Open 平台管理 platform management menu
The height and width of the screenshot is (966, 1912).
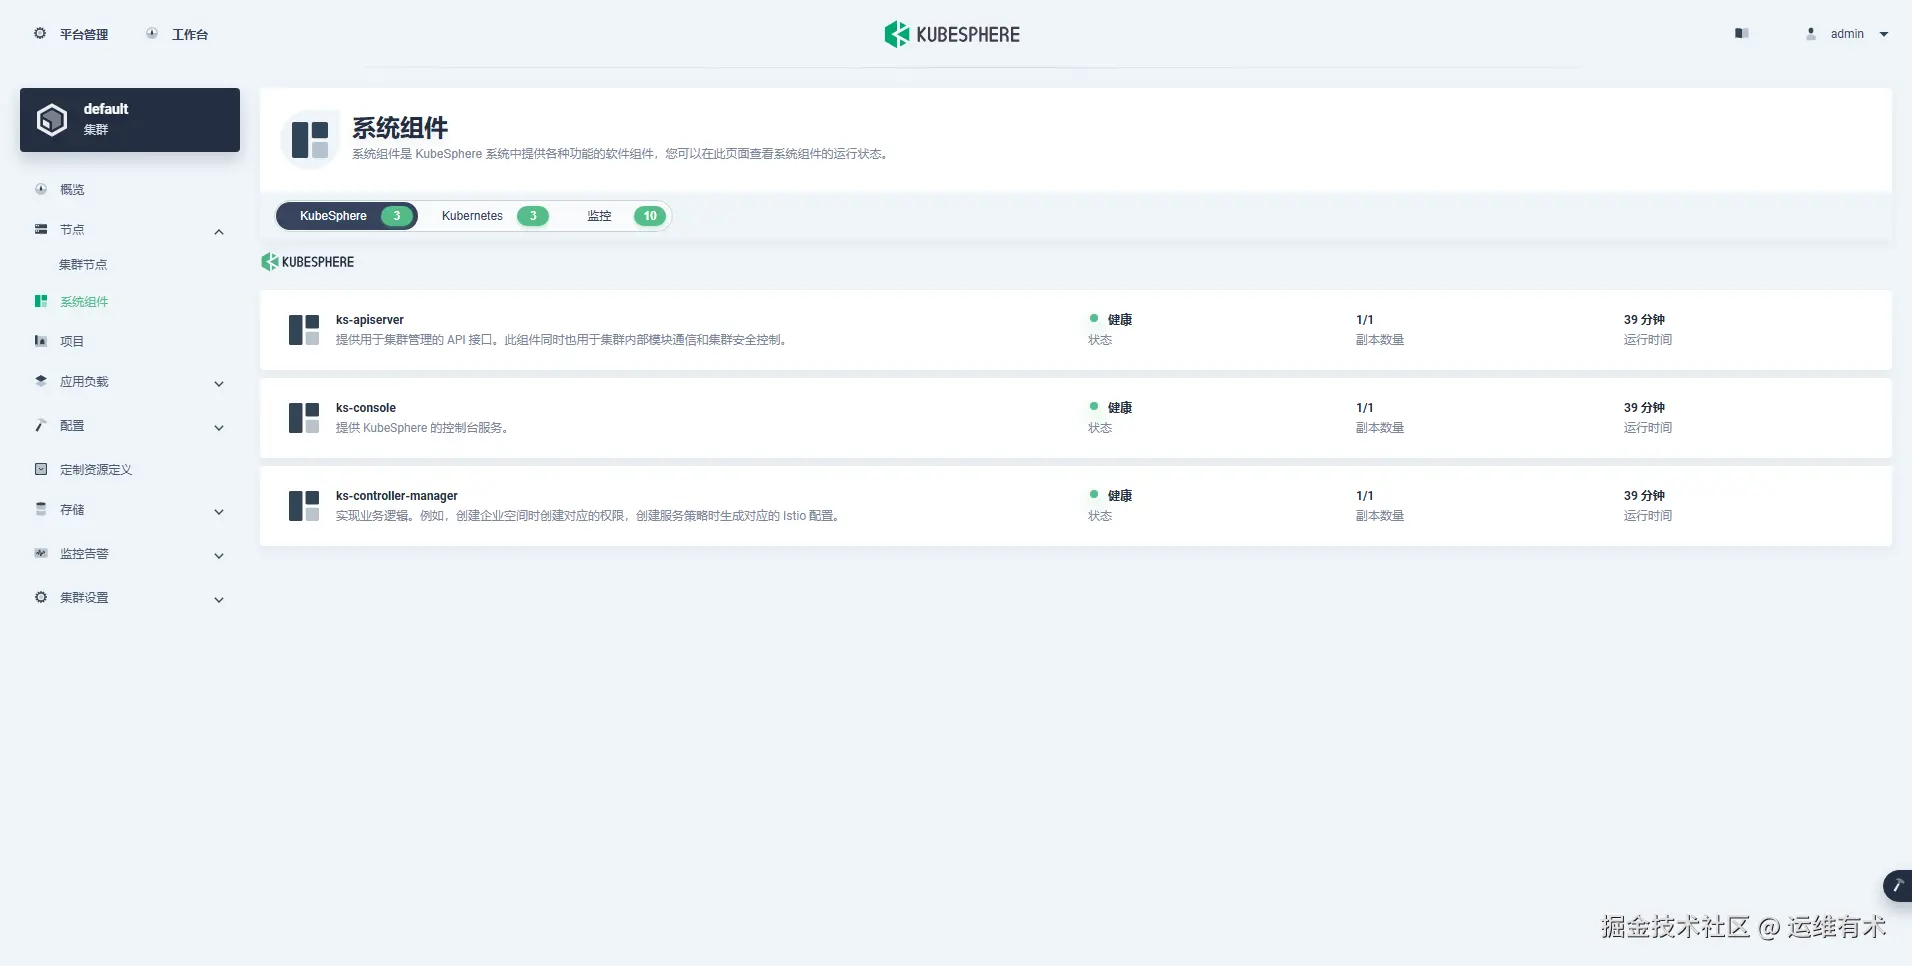pyautogui.click(x=70, y=34)
